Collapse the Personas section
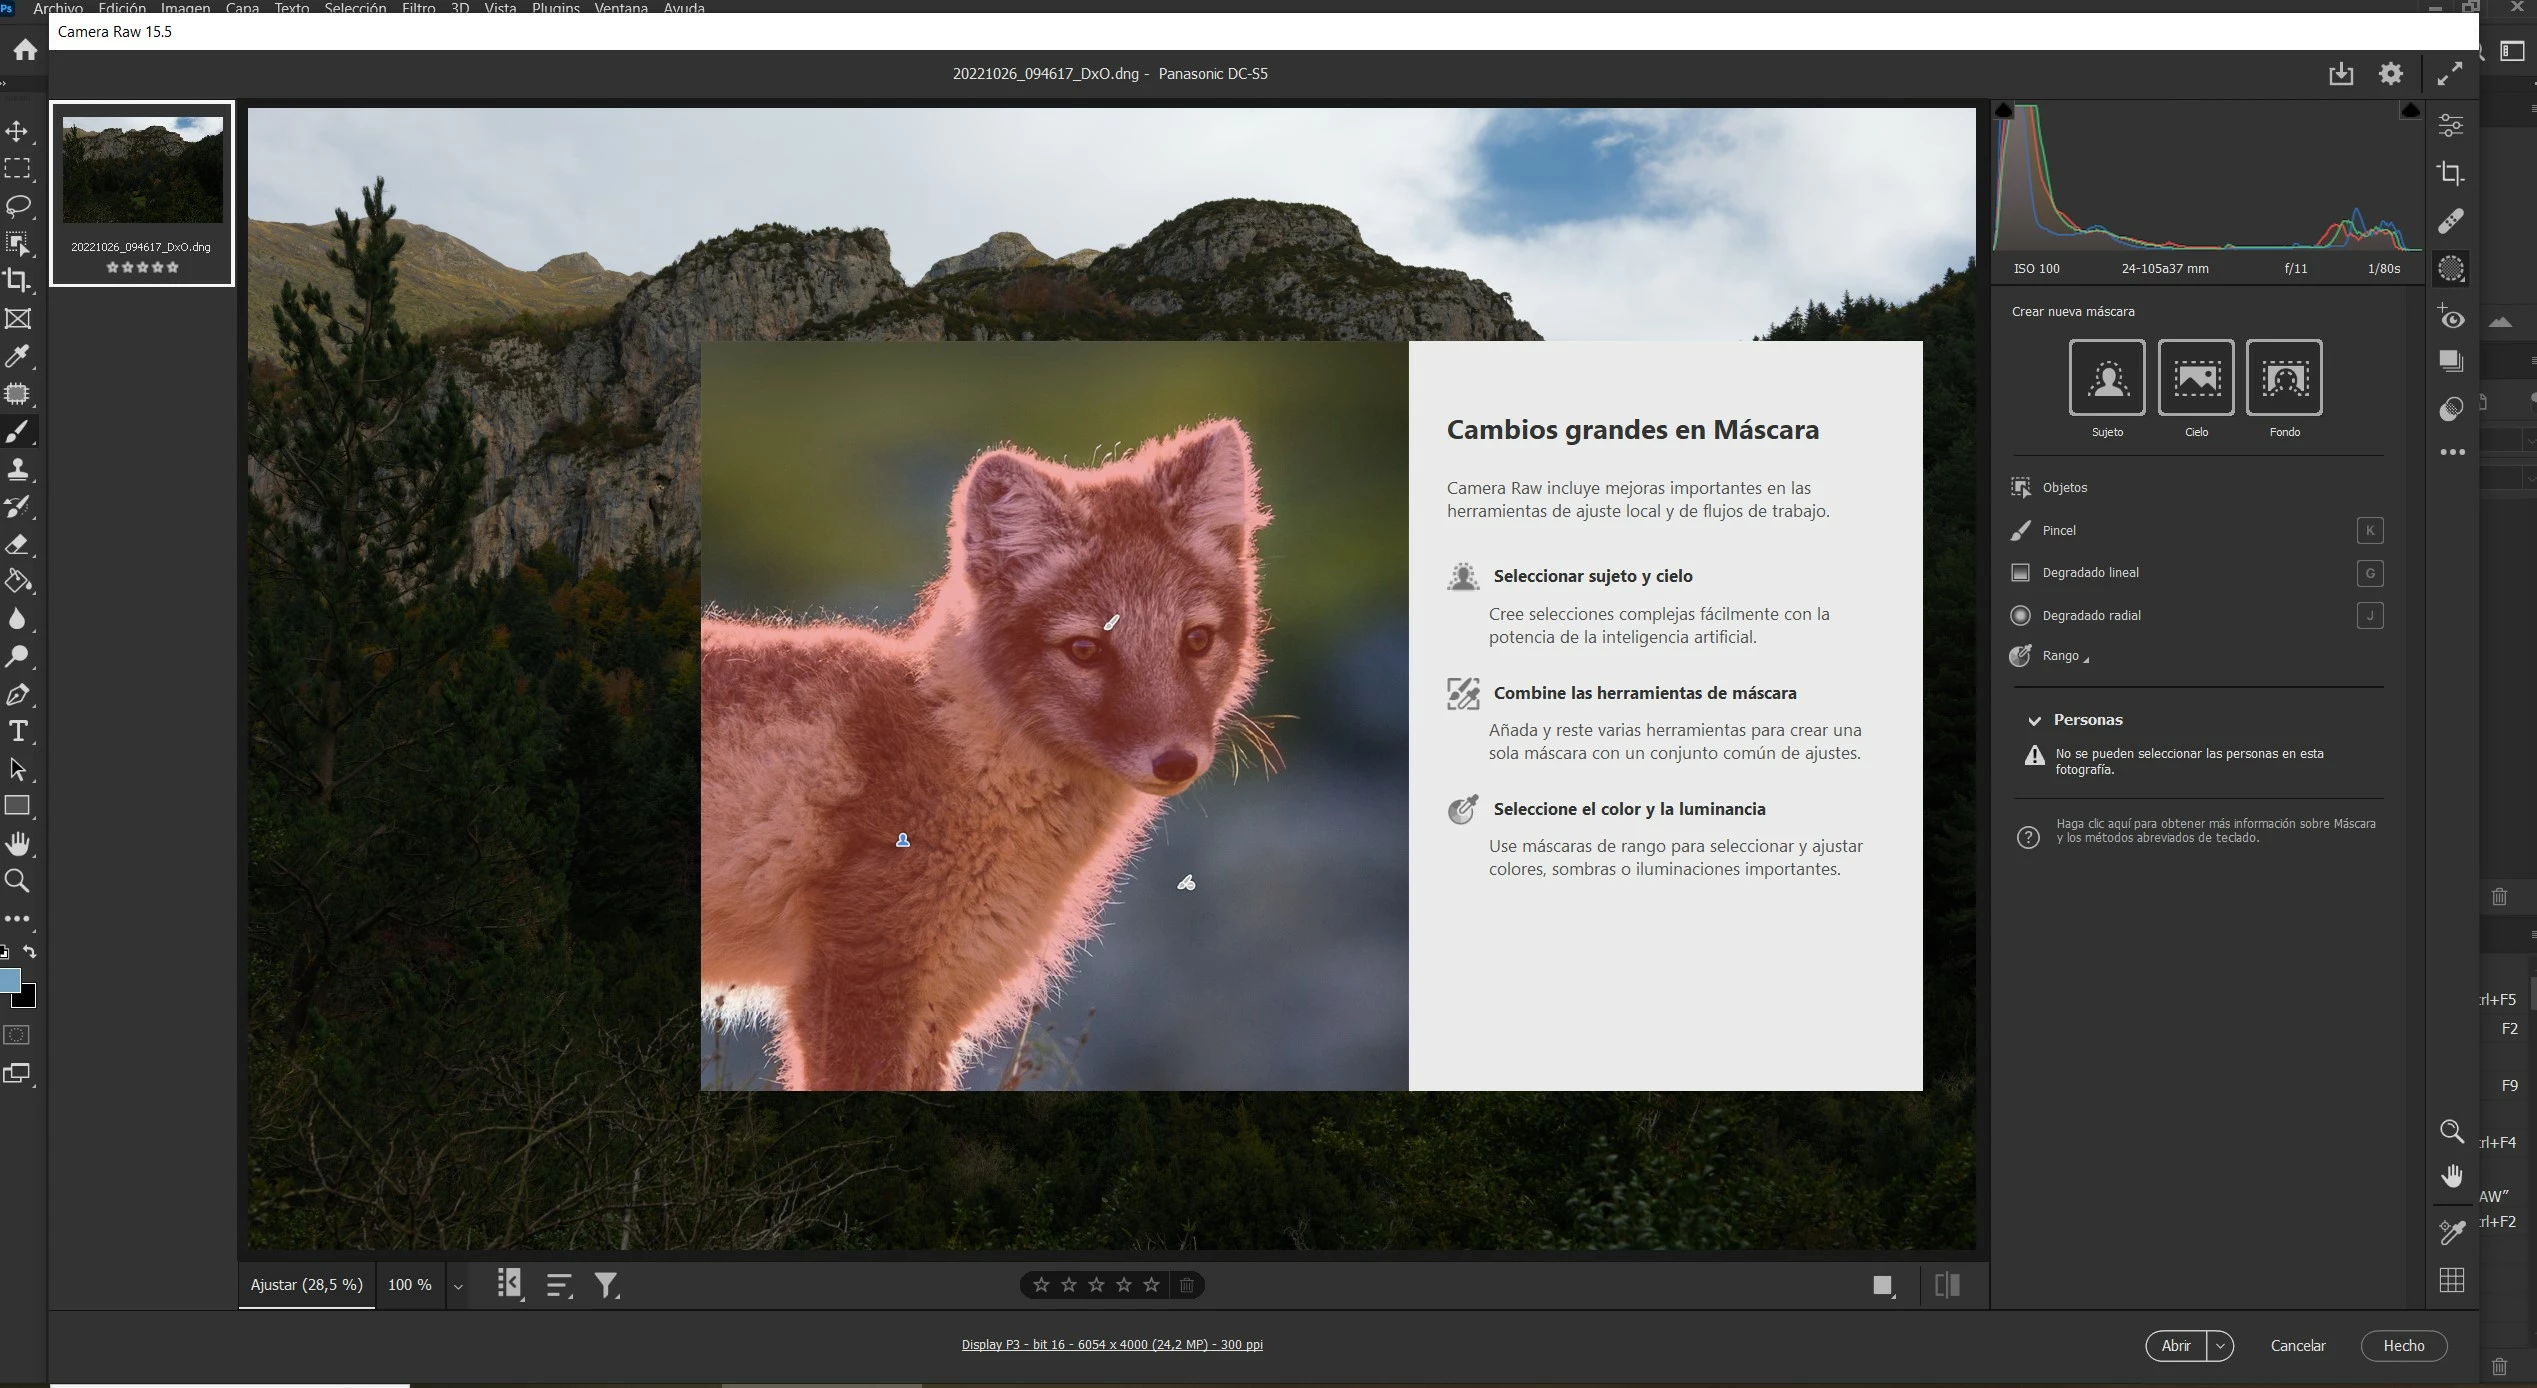The width and height of the screenshot is (2537, 1388). tap(2034, 720)
